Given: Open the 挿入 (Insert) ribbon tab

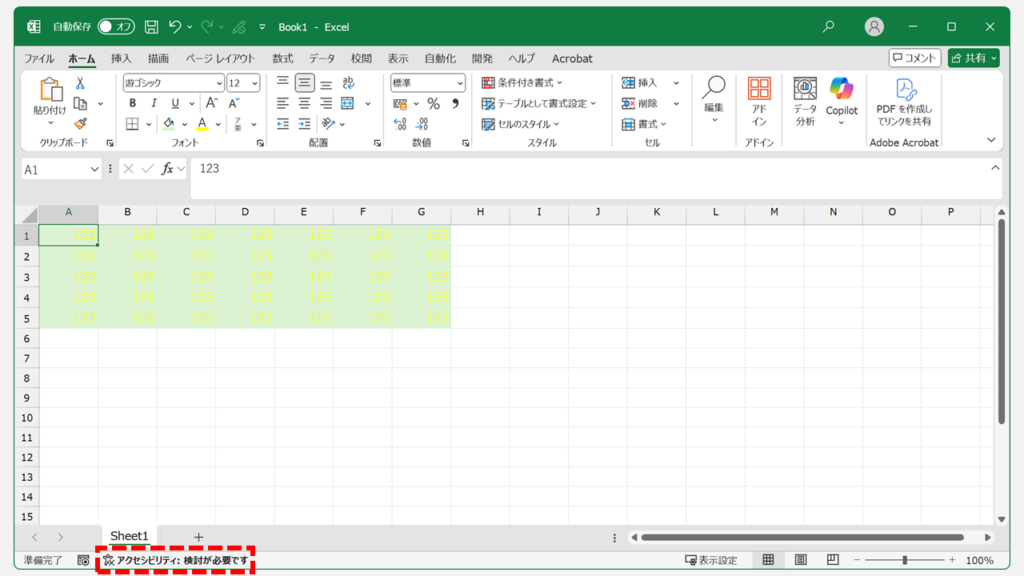Looking at the screenshot, I should coord(121,59).
